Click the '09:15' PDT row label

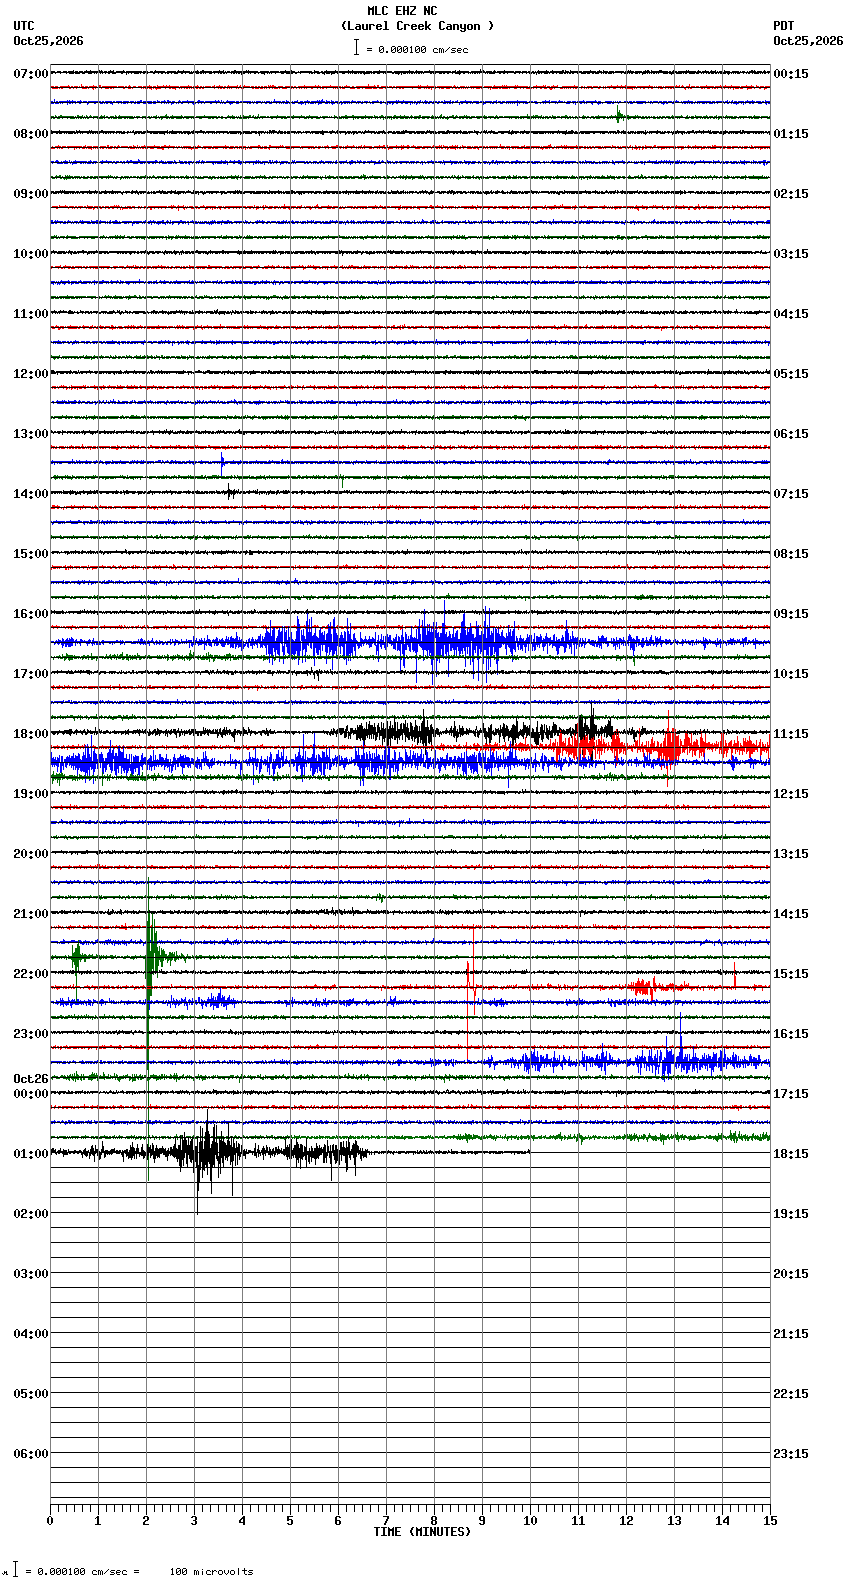tap(791, 614)
